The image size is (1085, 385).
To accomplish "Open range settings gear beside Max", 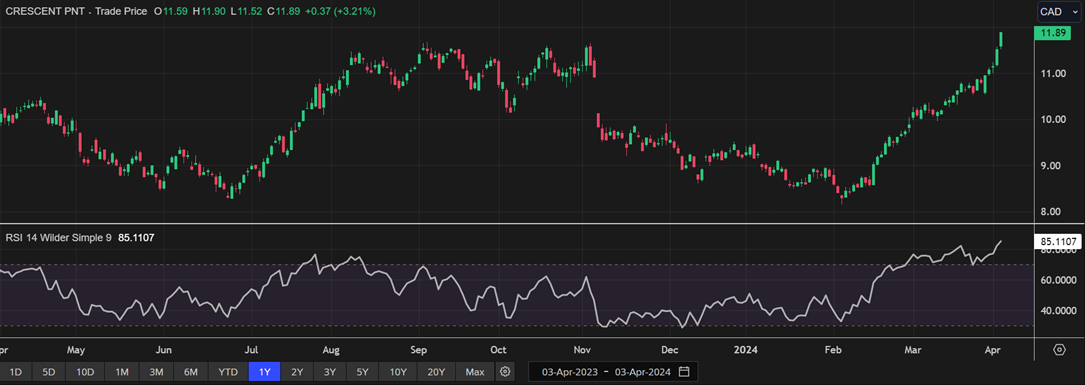I will (506, 372).
